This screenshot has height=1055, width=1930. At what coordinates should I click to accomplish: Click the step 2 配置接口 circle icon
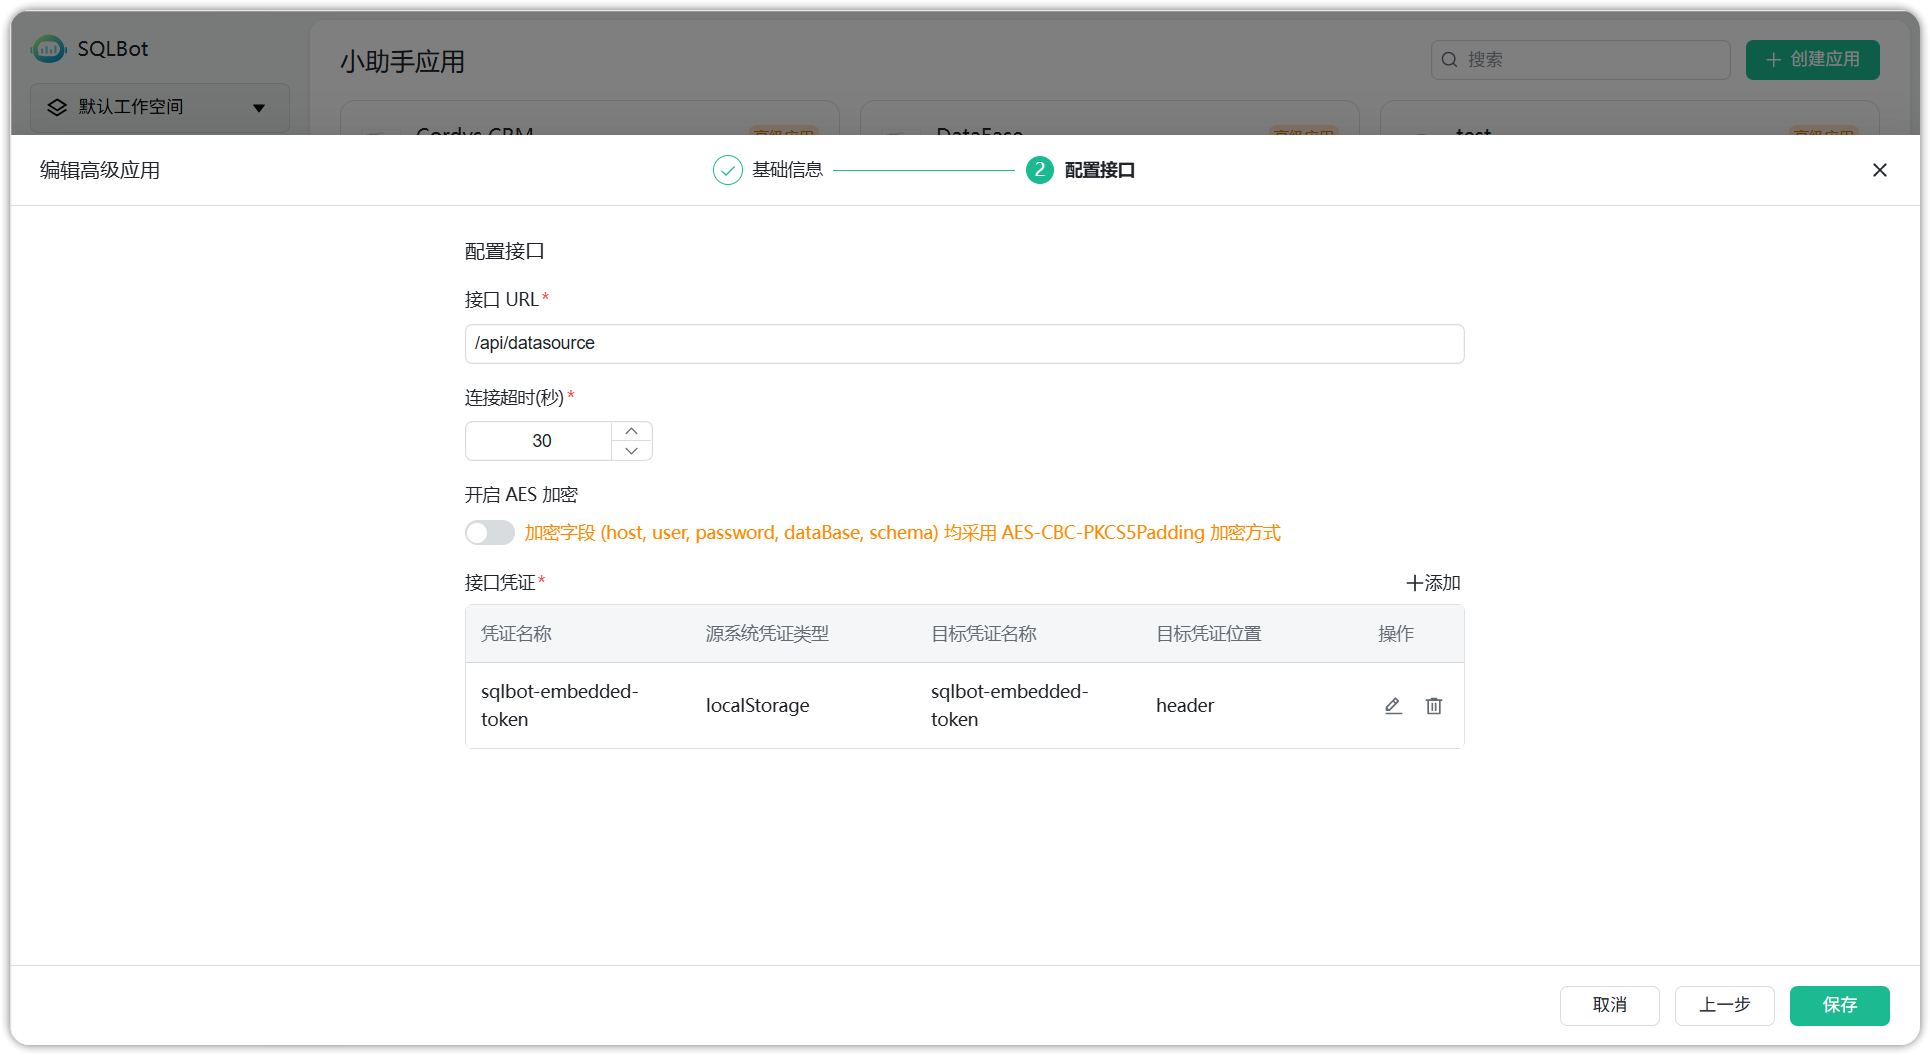tap(1040, 170)
